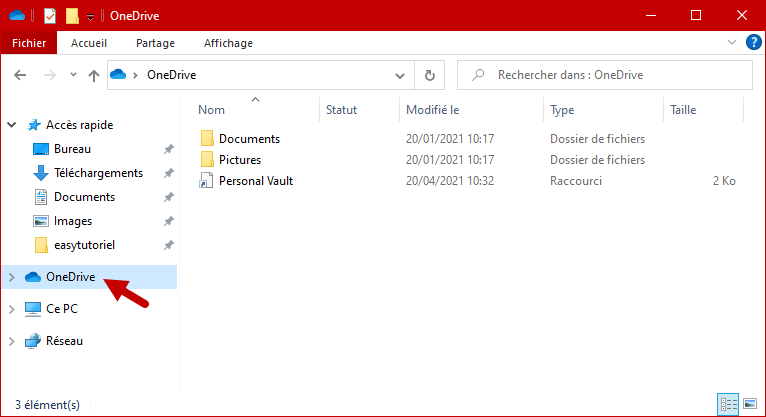Click the Properties checkmark icon in title bar
The width and height of the screenshot is (766, 417).
point(50,16)
